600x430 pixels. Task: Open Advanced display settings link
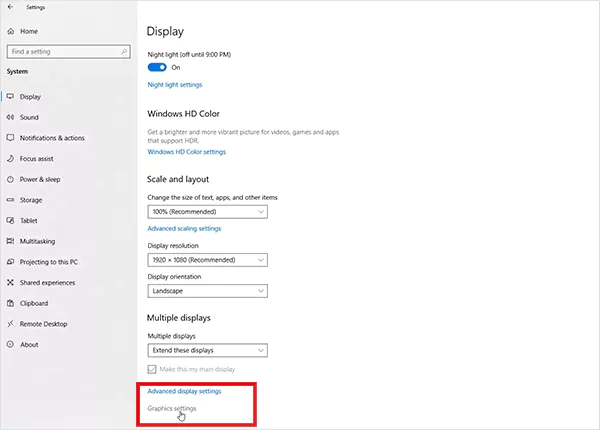[x=184, y=391]
